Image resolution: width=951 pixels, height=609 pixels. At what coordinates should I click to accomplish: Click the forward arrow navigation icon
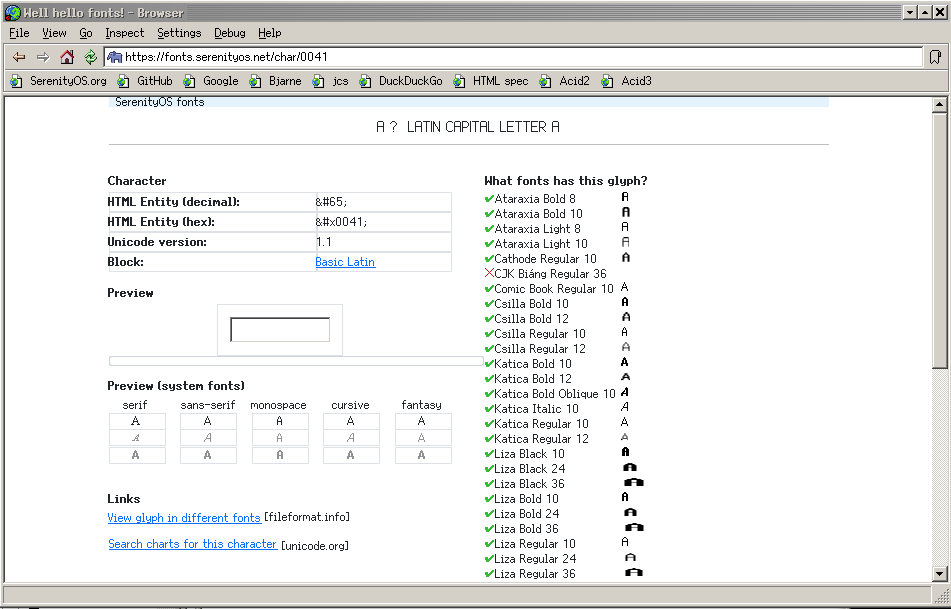coord(43,57)
